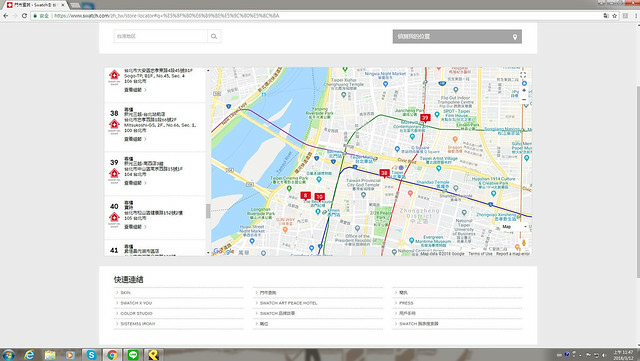The image size is (640, 361).
Task: Open details link for store 40
Action: 135,227
